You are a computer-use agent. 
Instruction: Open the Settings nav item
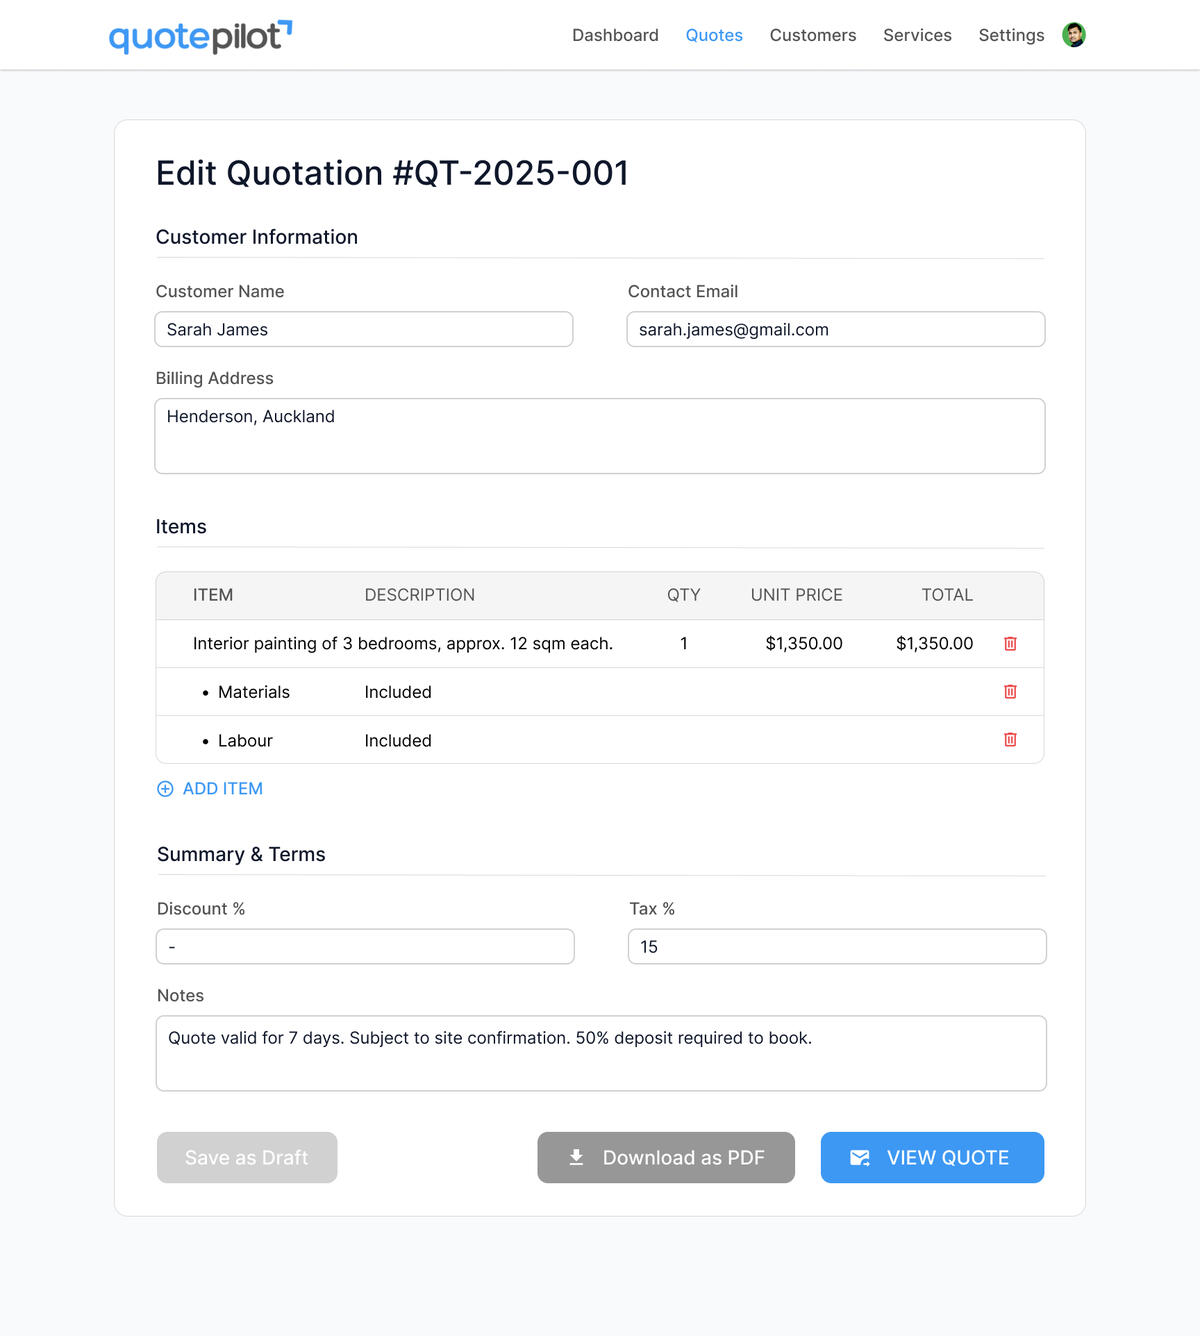1011,35
